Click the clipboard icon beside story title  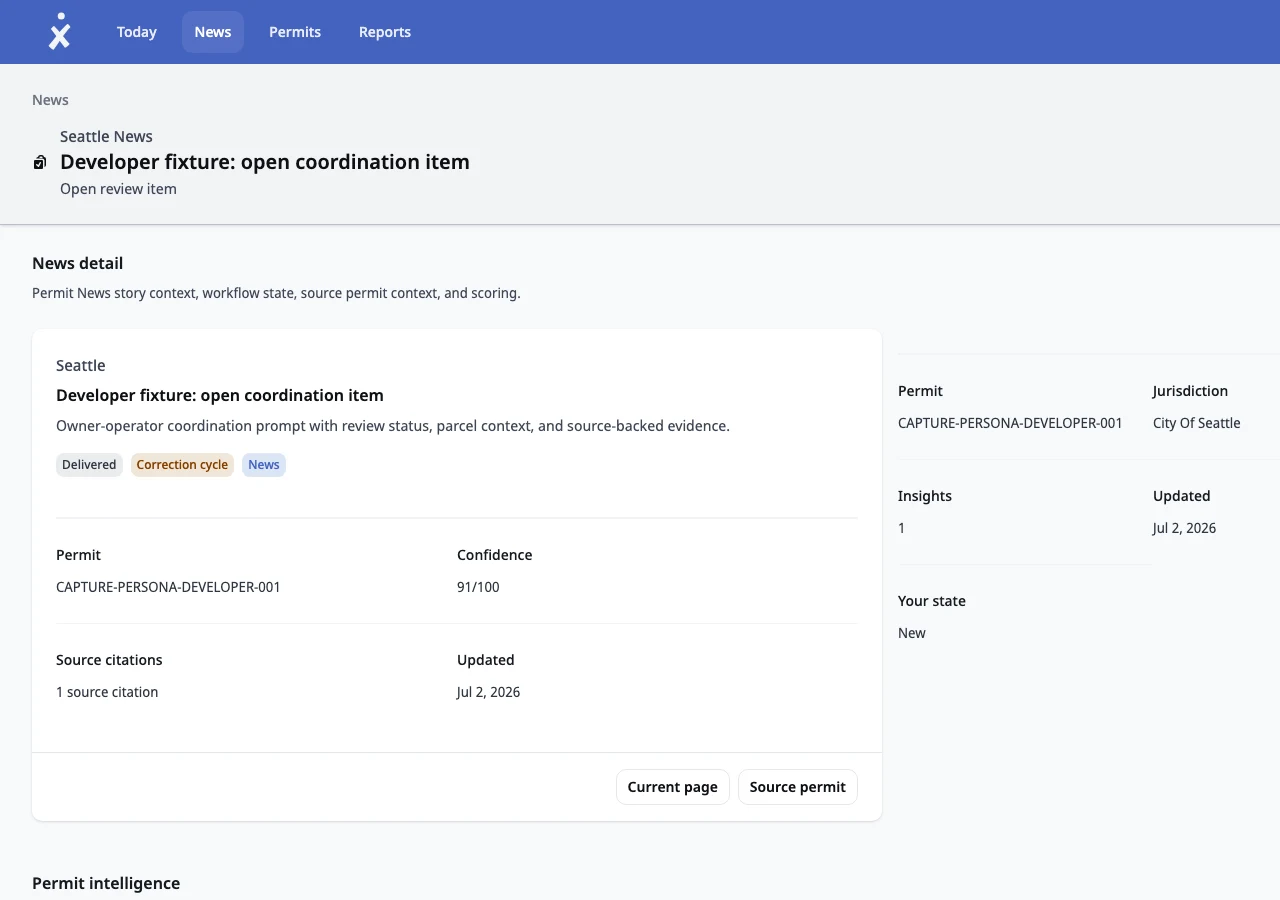pyautogui.click(x=40, y=162)
